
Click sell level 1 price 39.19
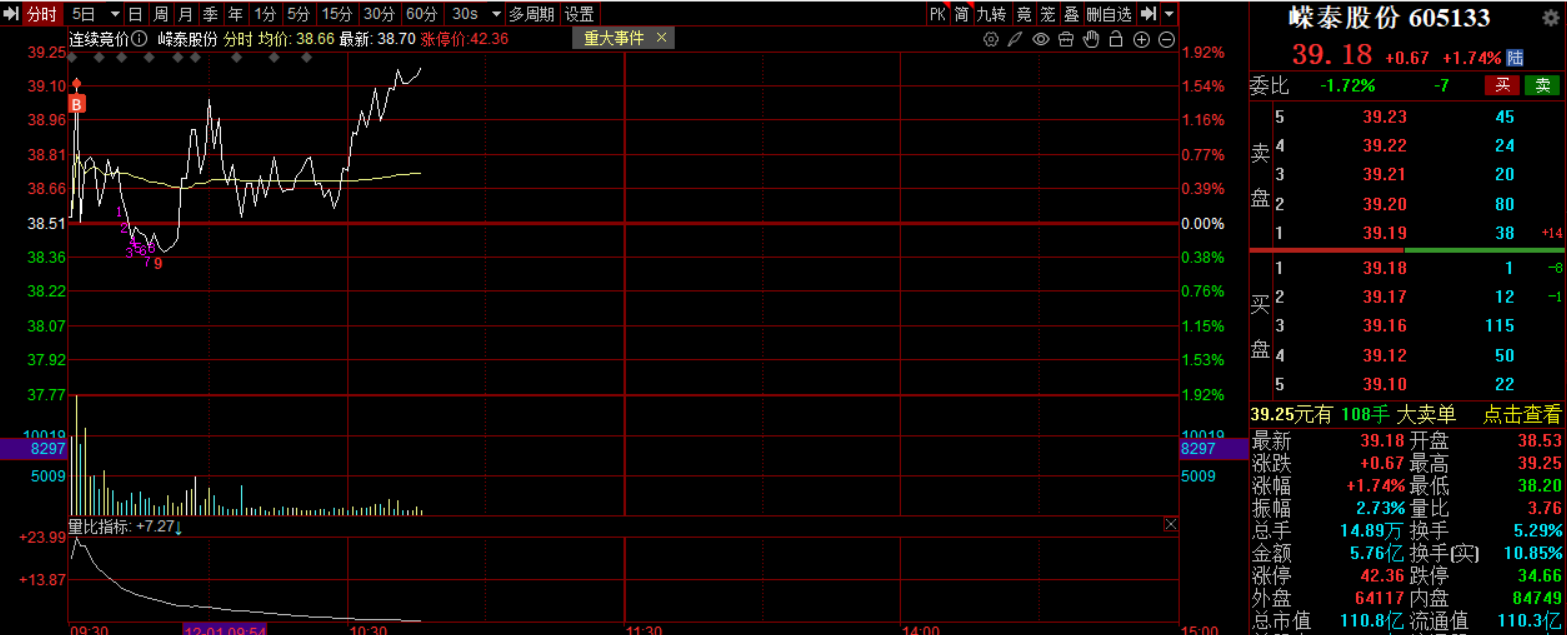(x=1384, y=233)
